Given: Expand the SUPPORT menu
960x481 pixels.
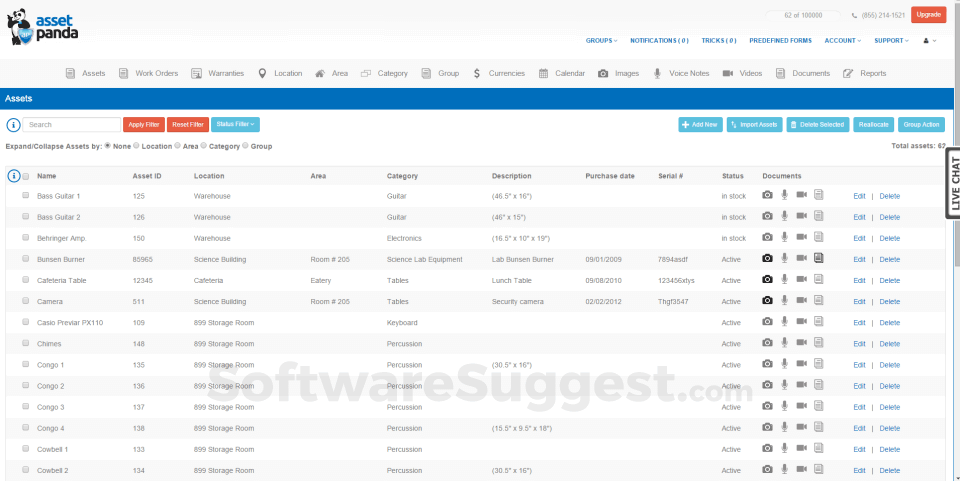Looking at the screenshot, I should click(891, 41).
